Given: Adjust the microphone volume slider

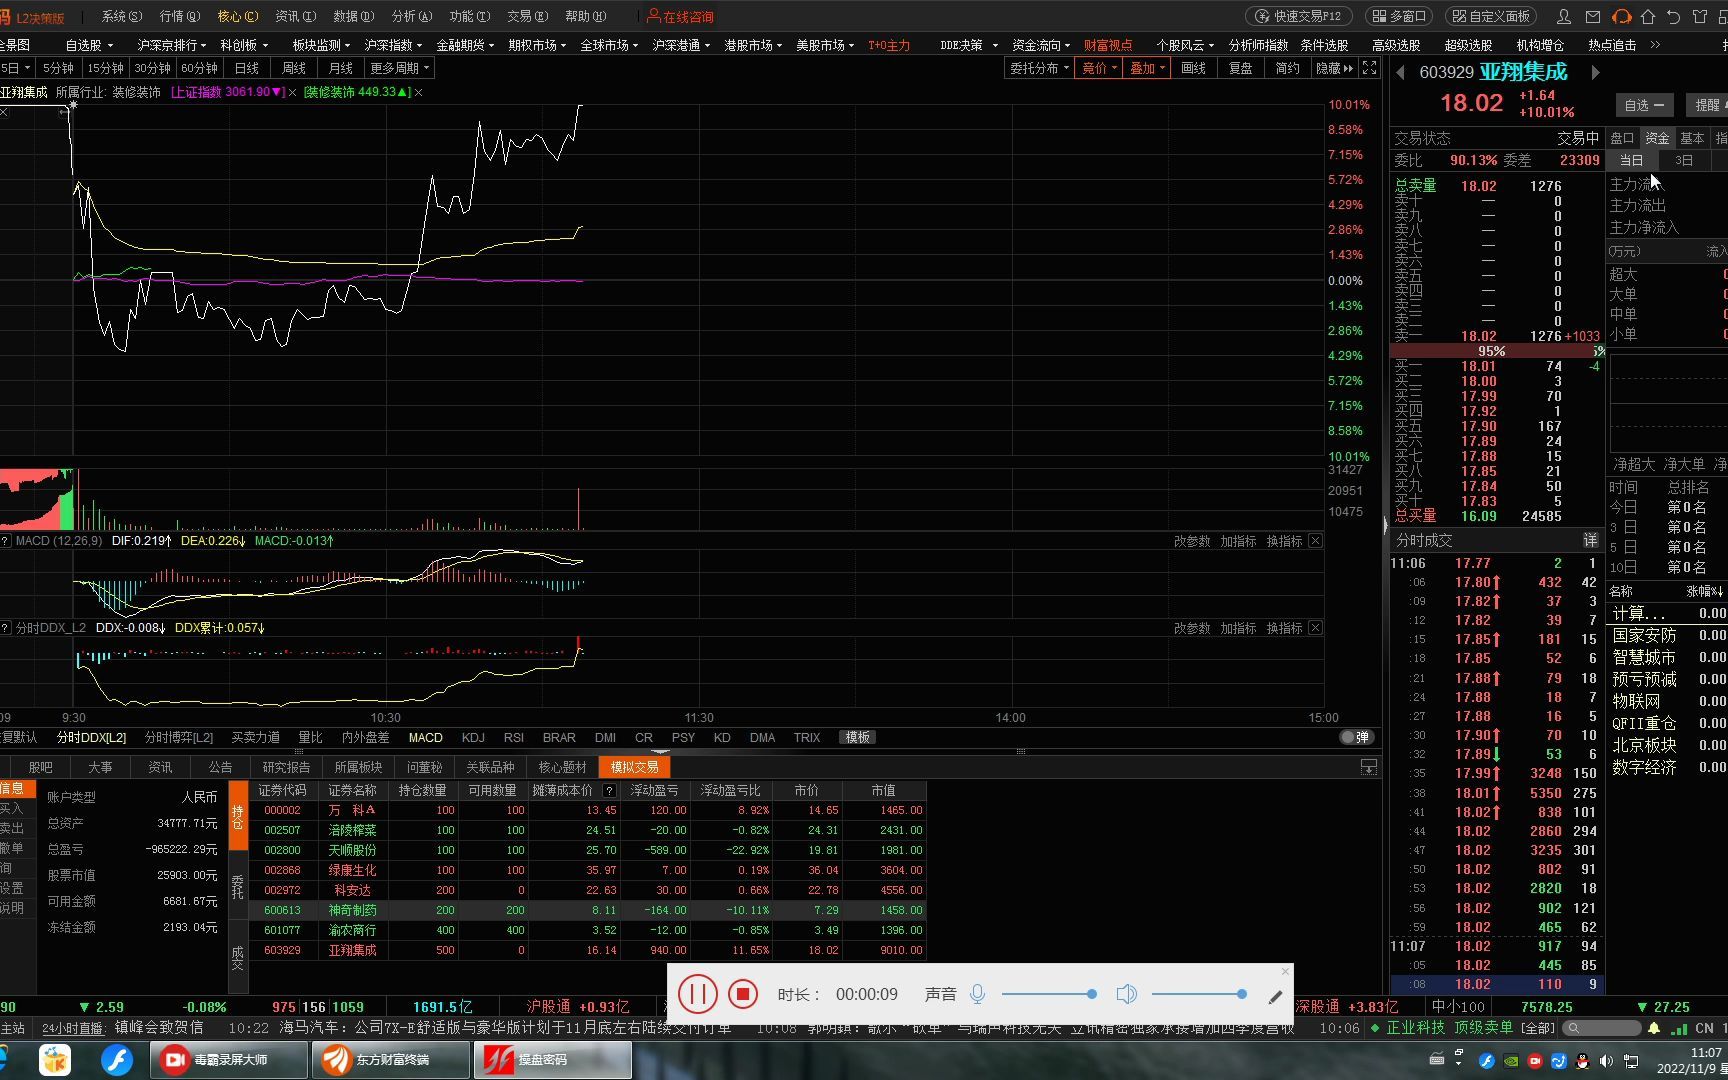Looking at the screenshot, I should coord(1049,994).
